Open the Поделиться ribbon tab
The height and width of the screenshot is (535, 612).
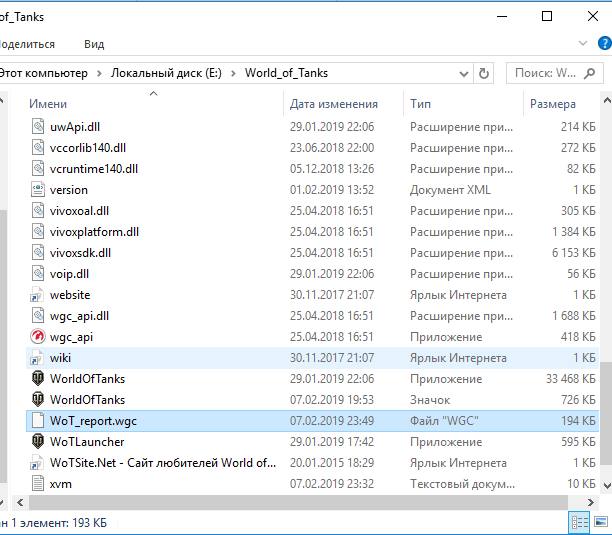tap(26, 44)
